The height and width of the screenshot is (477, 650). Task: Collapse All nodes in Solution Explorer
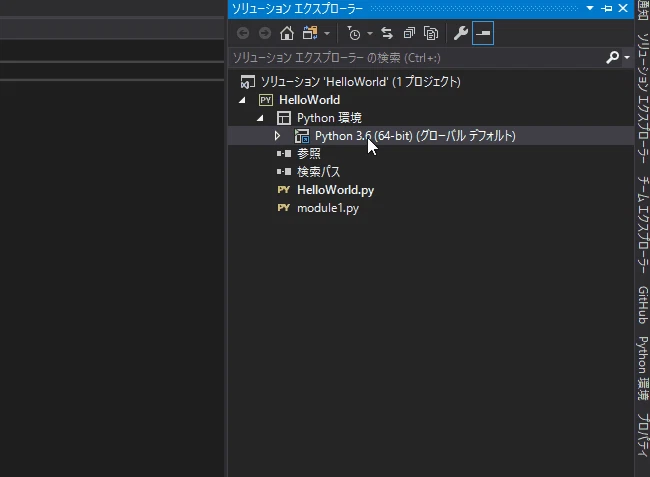(409, 33)
